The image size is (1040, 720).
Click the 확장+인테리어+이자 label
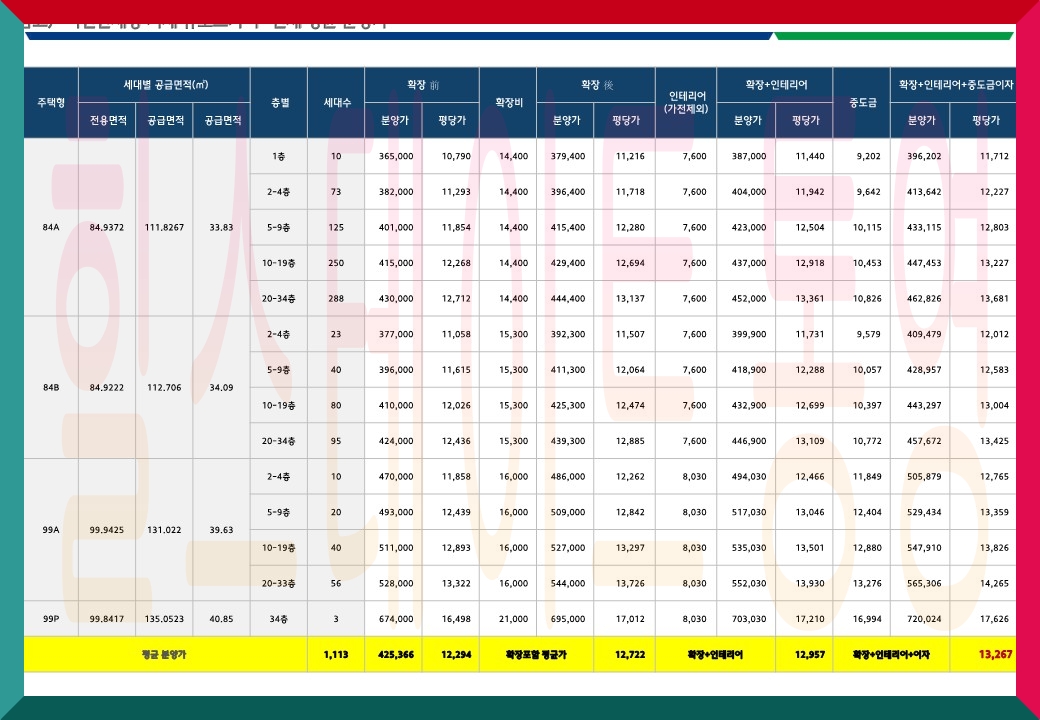[x=891, y=654]
